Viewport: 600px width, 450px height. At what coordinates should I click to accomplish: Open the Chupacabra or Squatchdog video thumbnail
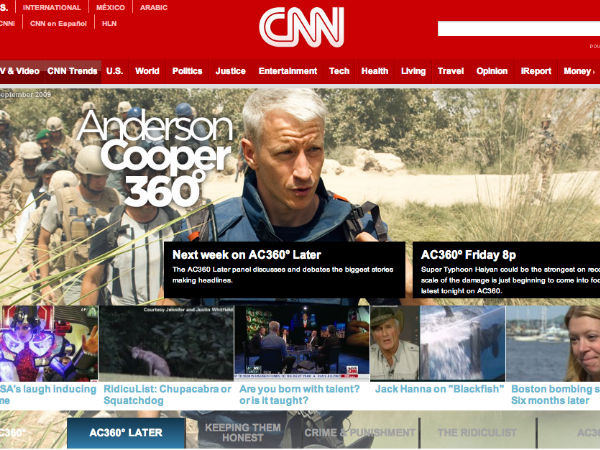click(166, 343)
